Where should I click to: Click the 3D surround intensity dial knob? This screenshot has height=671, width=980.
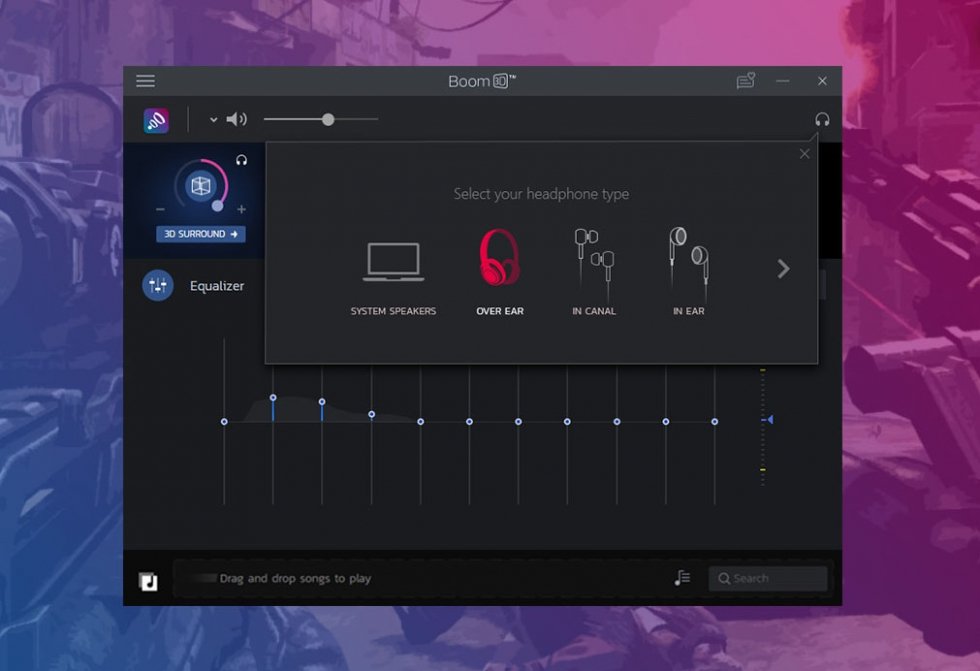pos(218,205)
